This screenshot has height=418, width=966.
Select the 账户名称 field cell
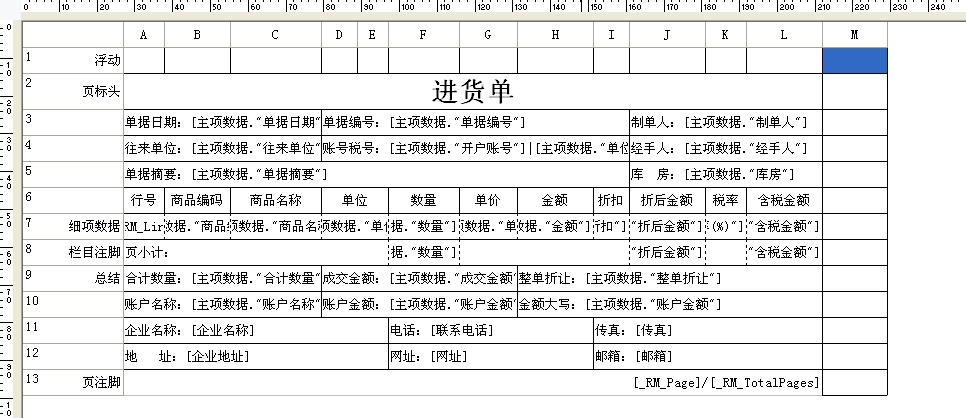click(222, 304)
